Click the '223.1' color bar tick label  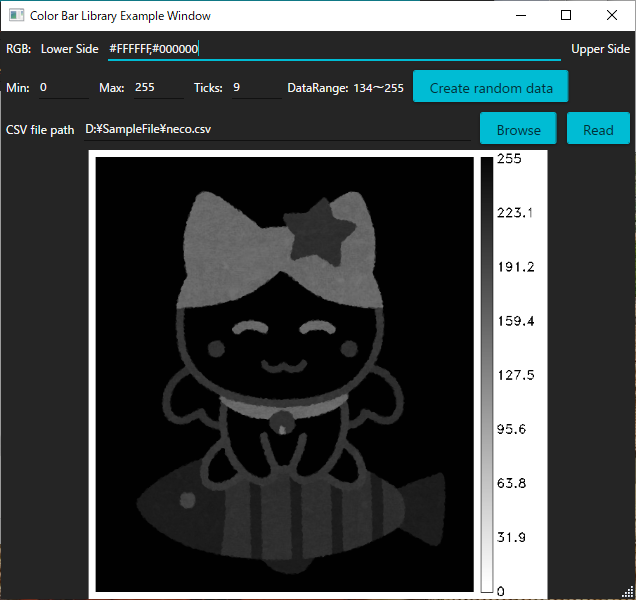coord(515,213)
